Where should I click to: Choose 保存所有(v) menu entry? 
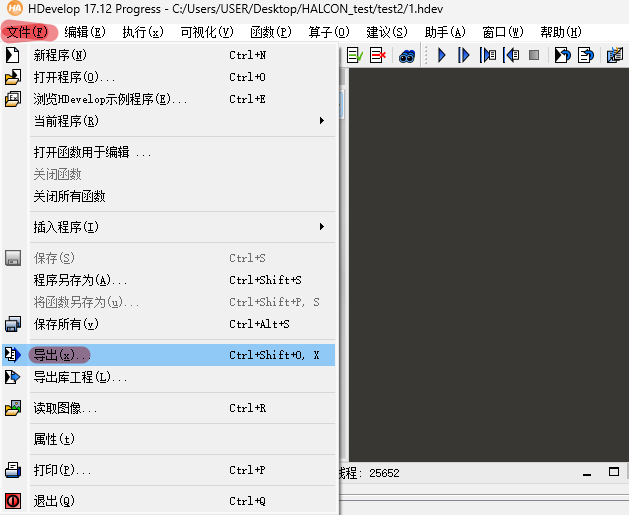point(168,324)
